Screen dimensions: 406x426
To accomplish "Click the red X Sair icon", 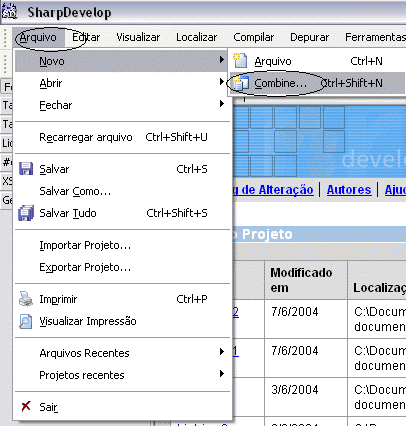I will click(26, 406).
